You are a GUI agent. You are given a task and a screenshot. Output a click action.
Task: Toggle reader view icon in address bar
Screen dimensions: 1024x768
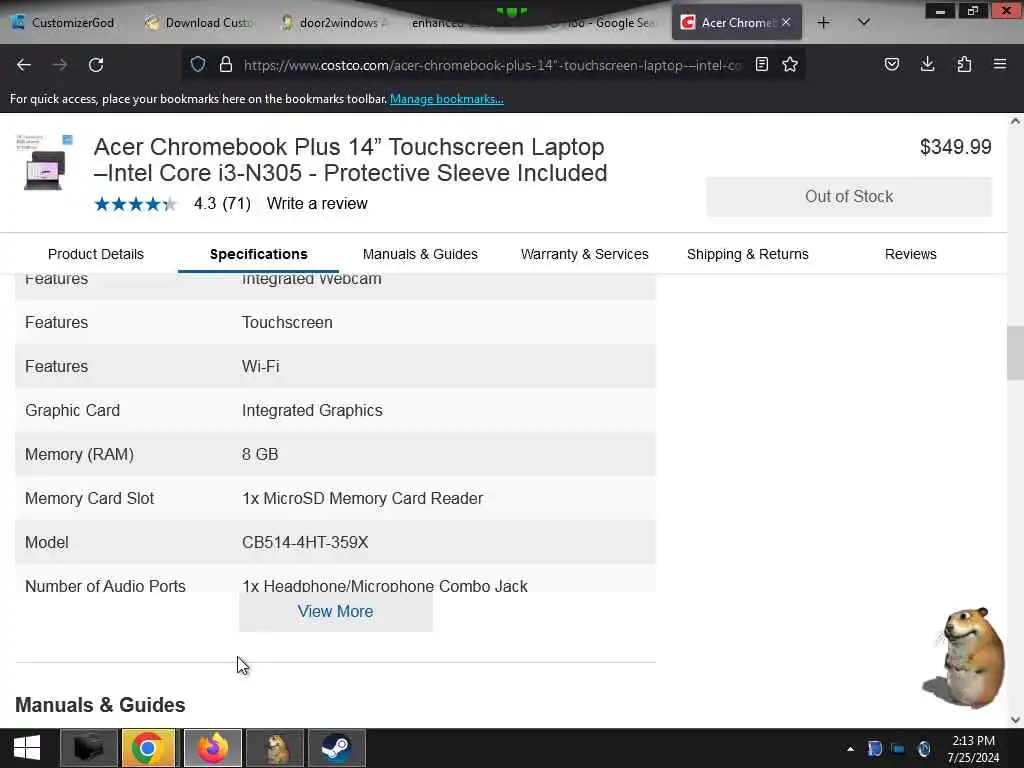pos(761,64)
